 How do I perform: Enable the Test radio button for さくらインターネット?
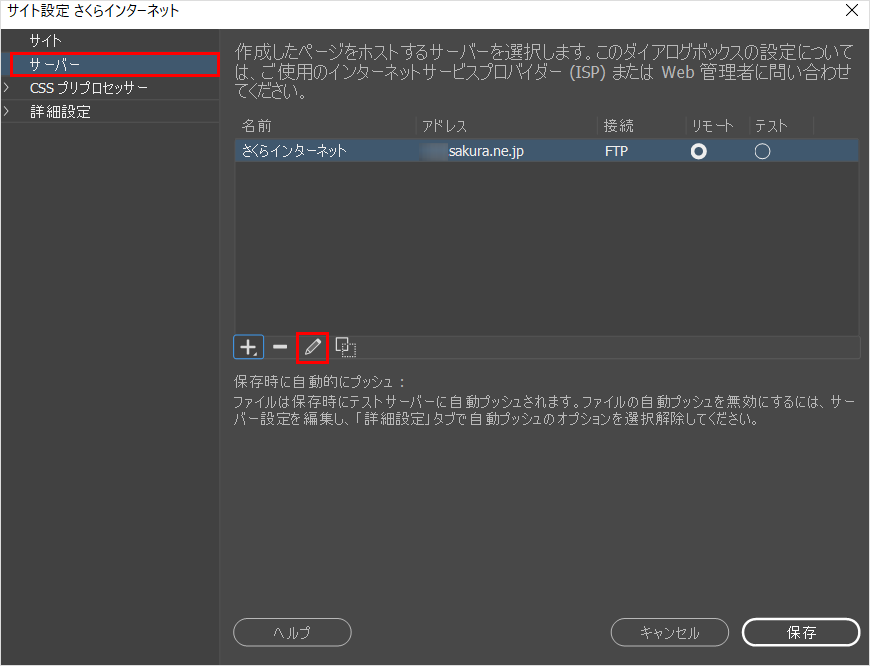point(762,151)
